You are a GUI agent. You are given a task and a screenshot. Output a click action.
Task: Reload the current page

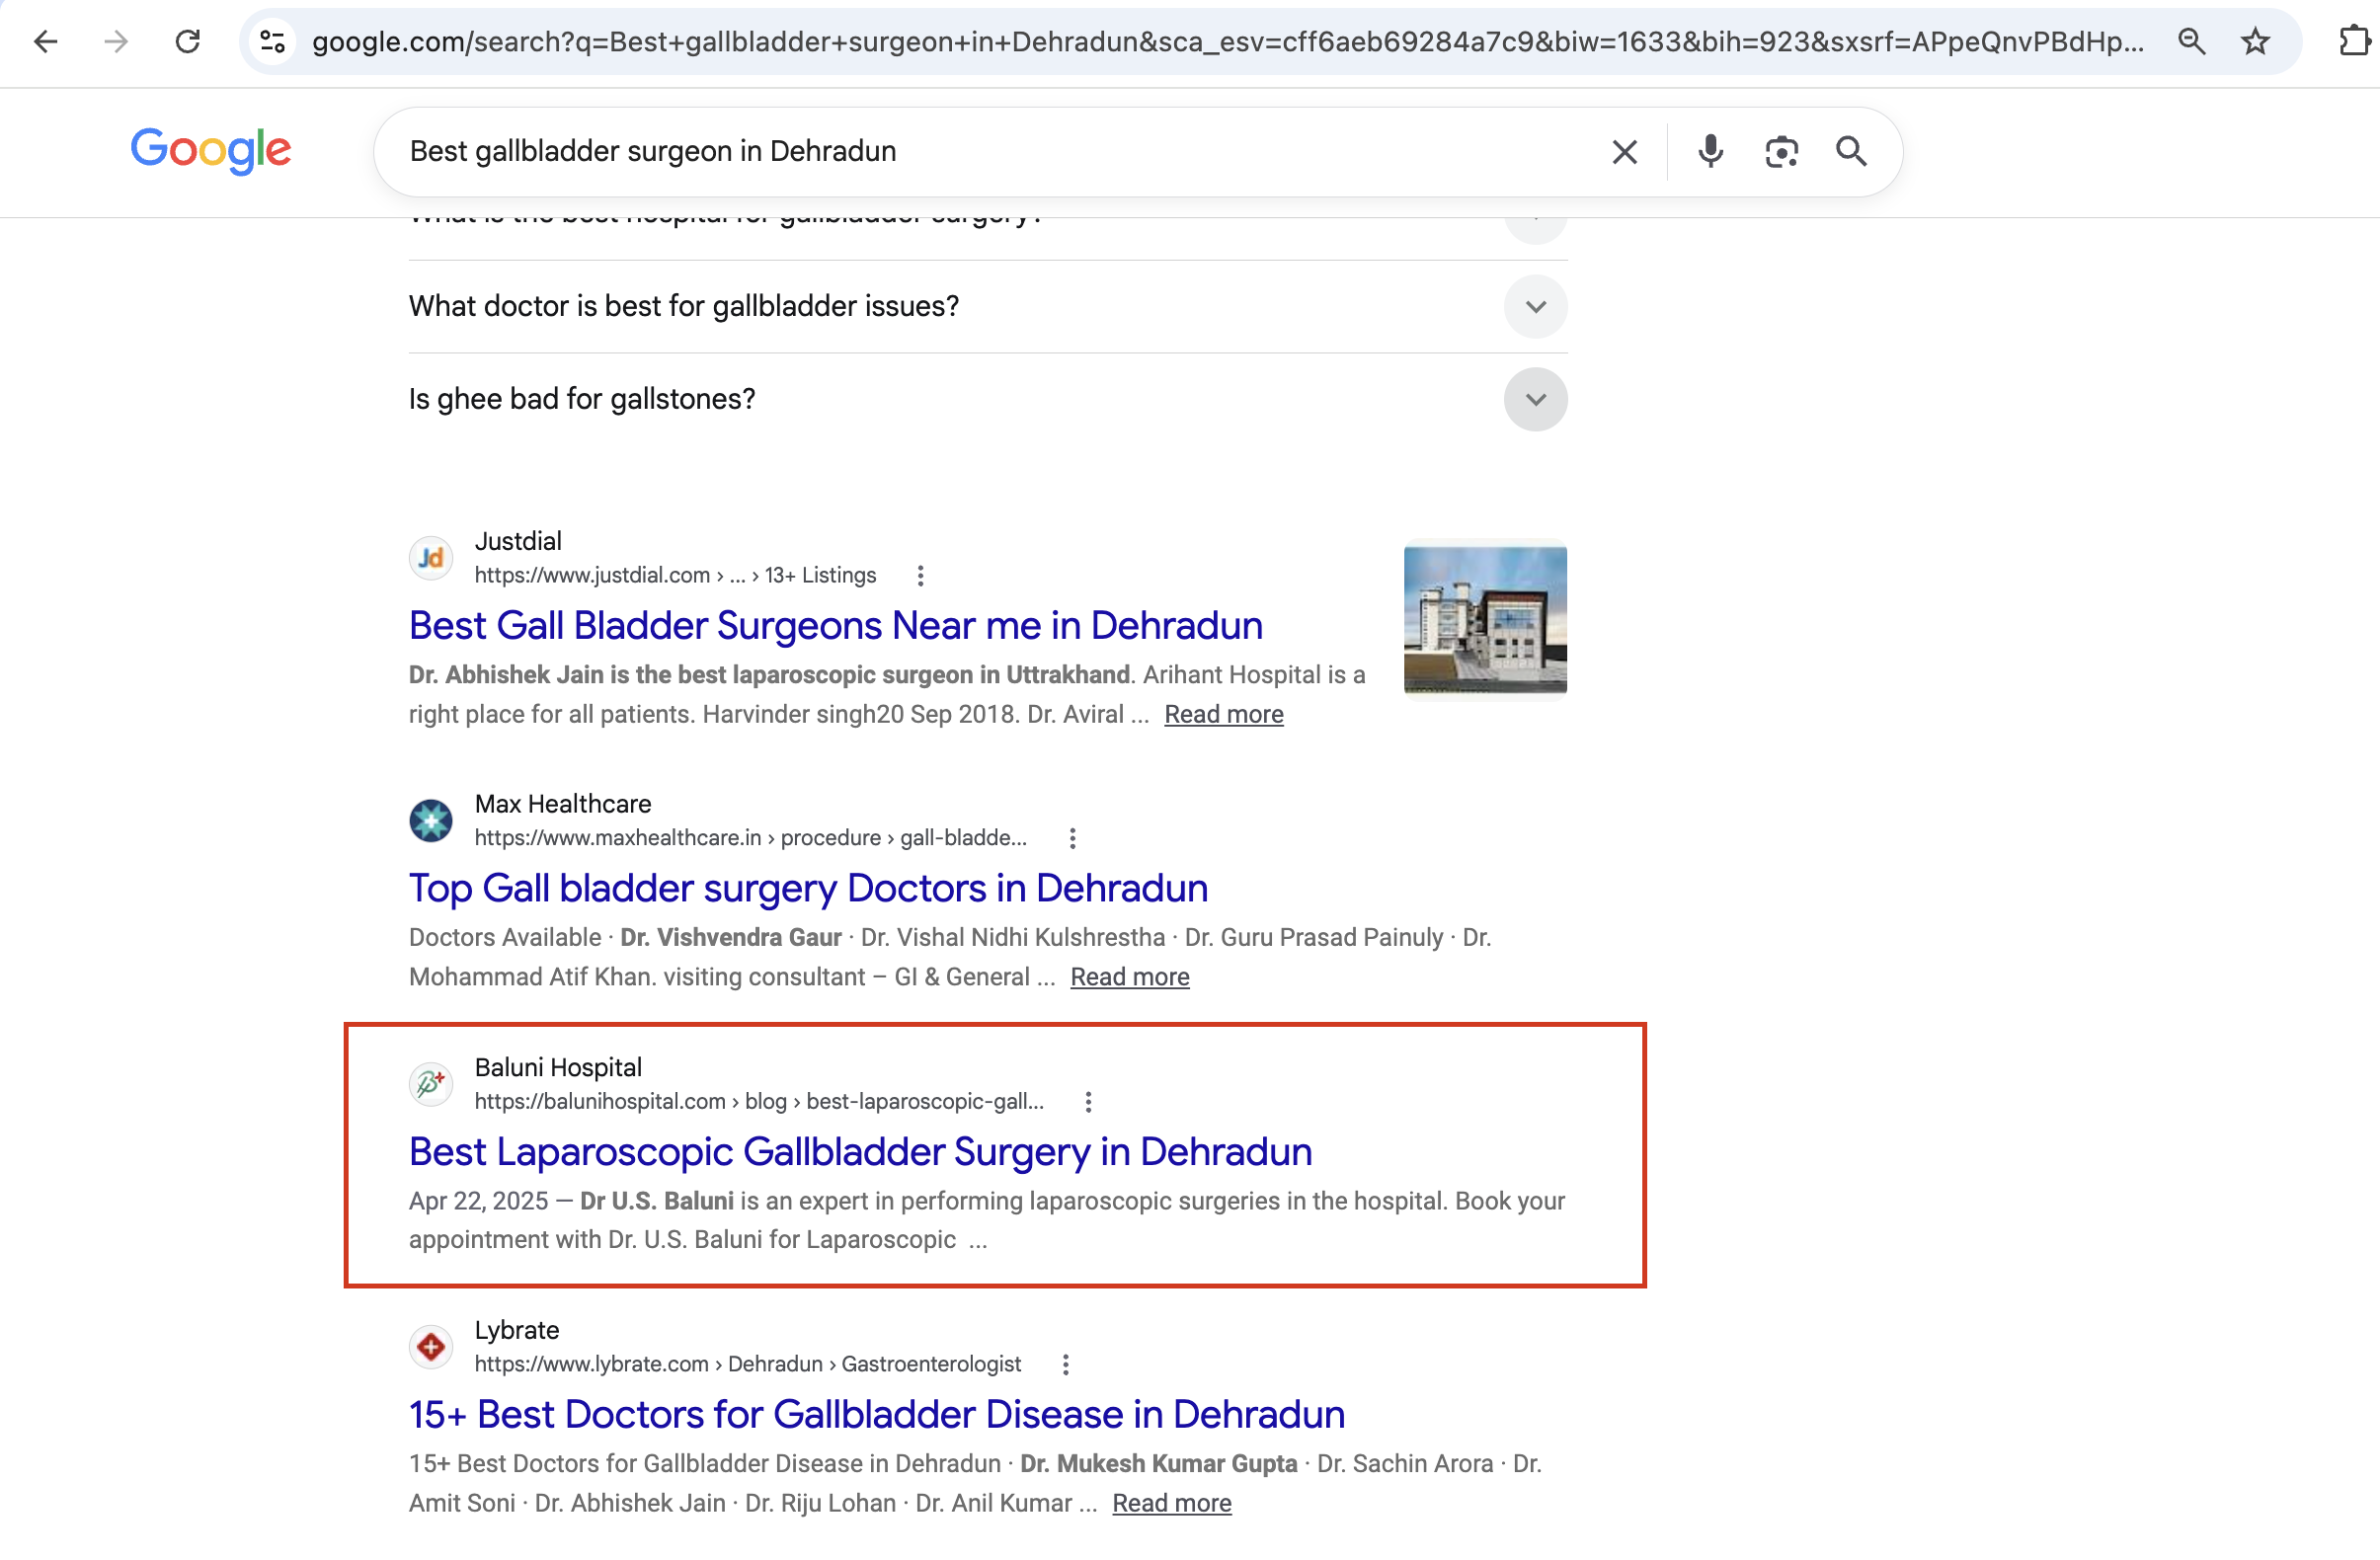point(188,41)
